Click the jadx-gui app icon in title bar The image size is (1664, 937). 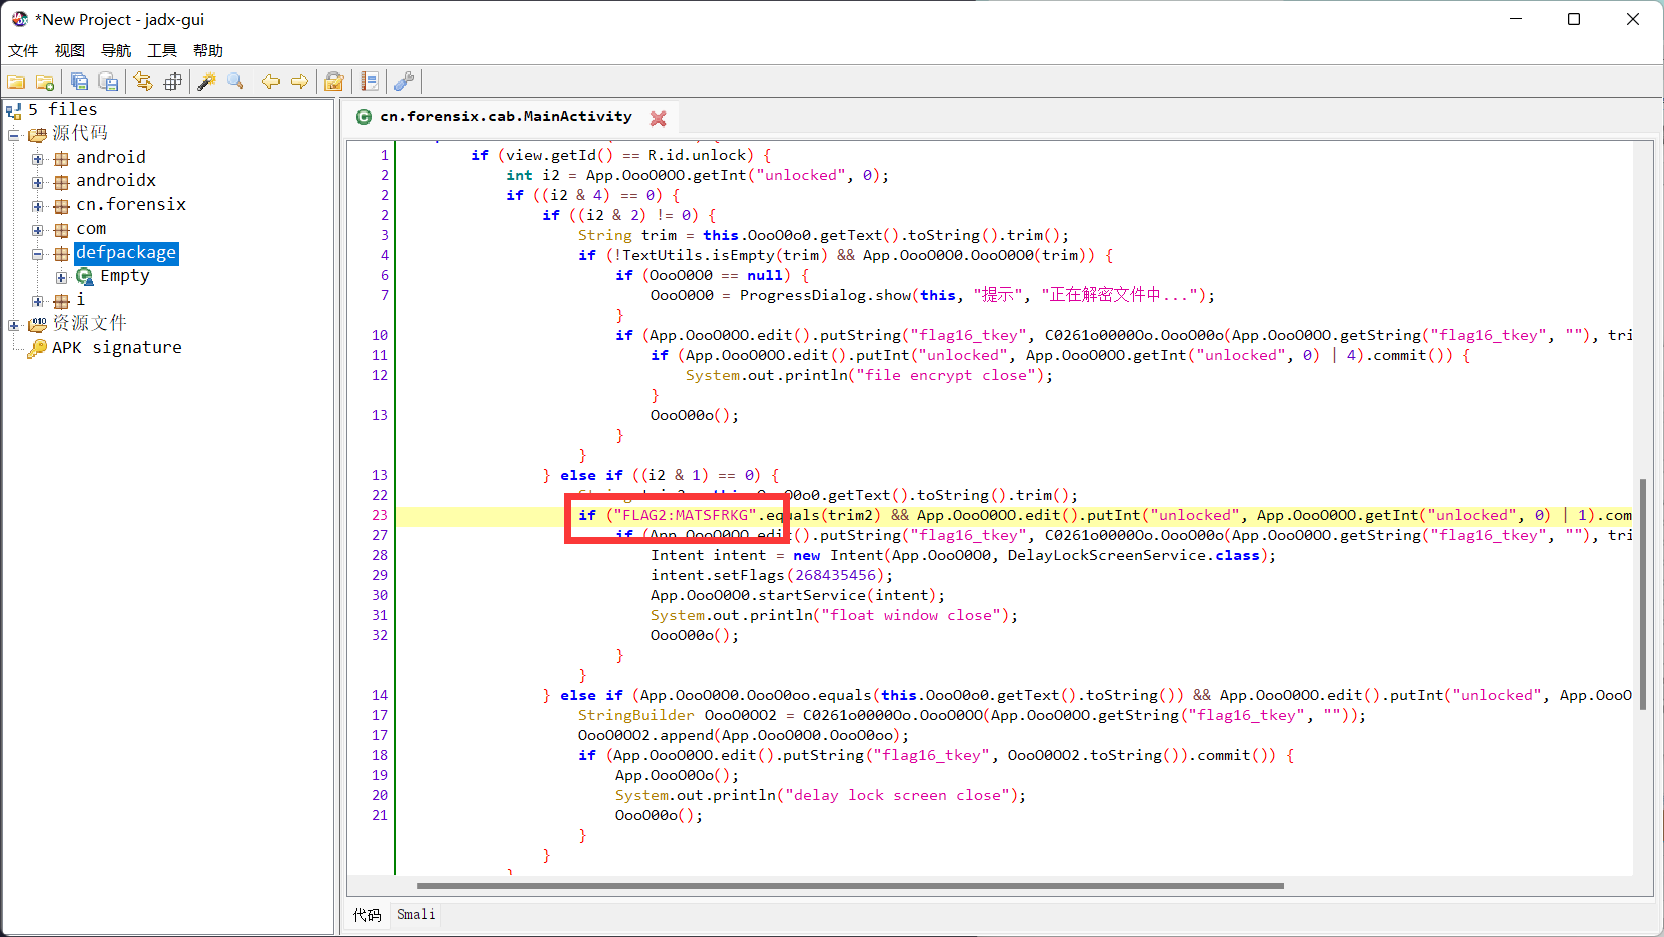click(x=20, y=19)
